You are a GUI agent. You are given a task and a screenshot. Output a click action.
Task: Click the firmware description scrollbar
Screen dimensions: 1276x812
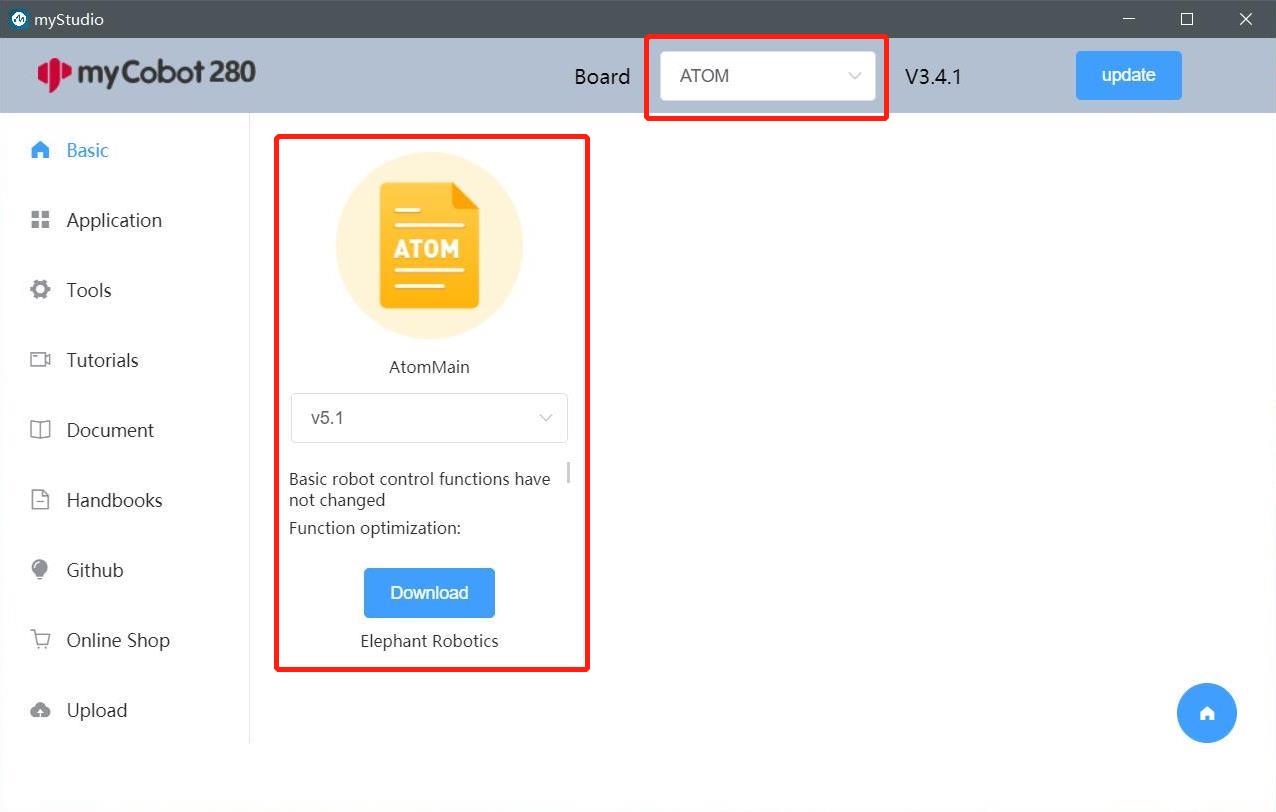[569, 472]
